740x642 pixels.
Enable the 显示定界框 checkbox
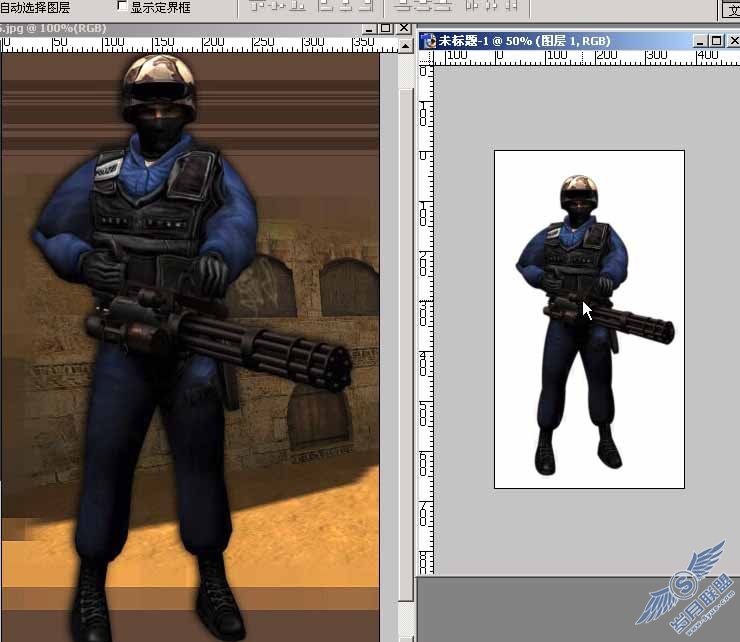coord(122,6)
